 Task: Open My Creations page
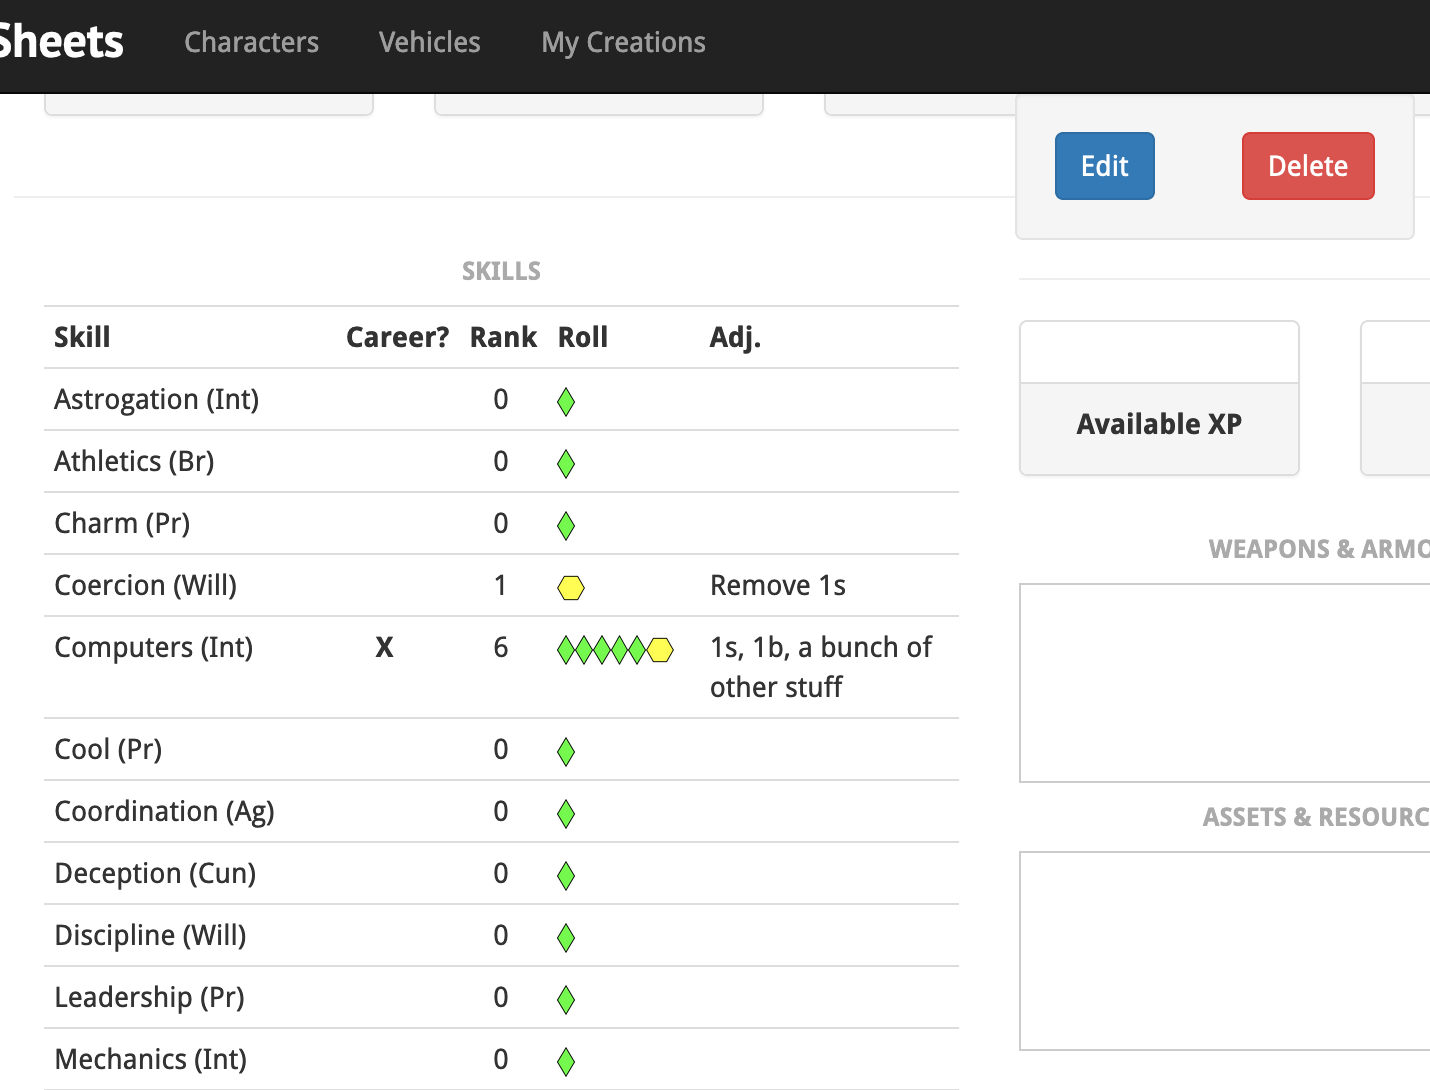tap(623, 42)
